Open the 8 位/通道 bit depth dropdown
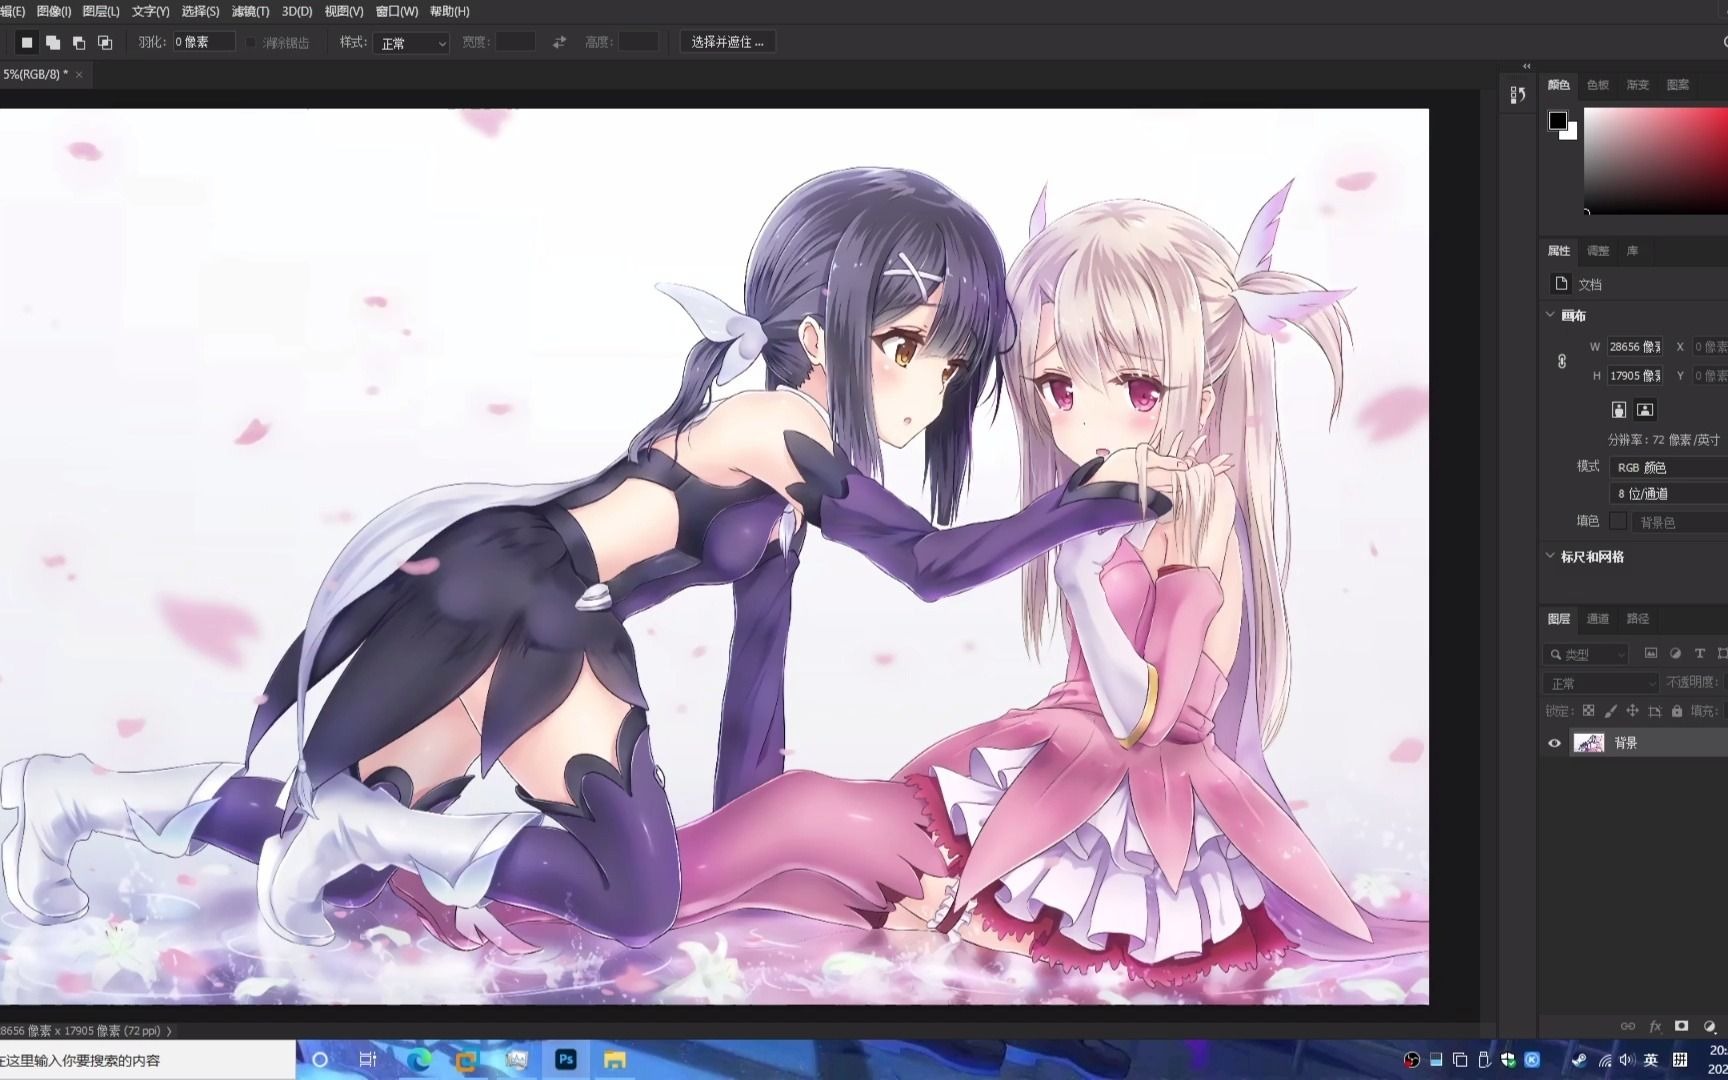This screenshot has width=1728, height=1080. pyautogui.click(x=1669, y=493)
